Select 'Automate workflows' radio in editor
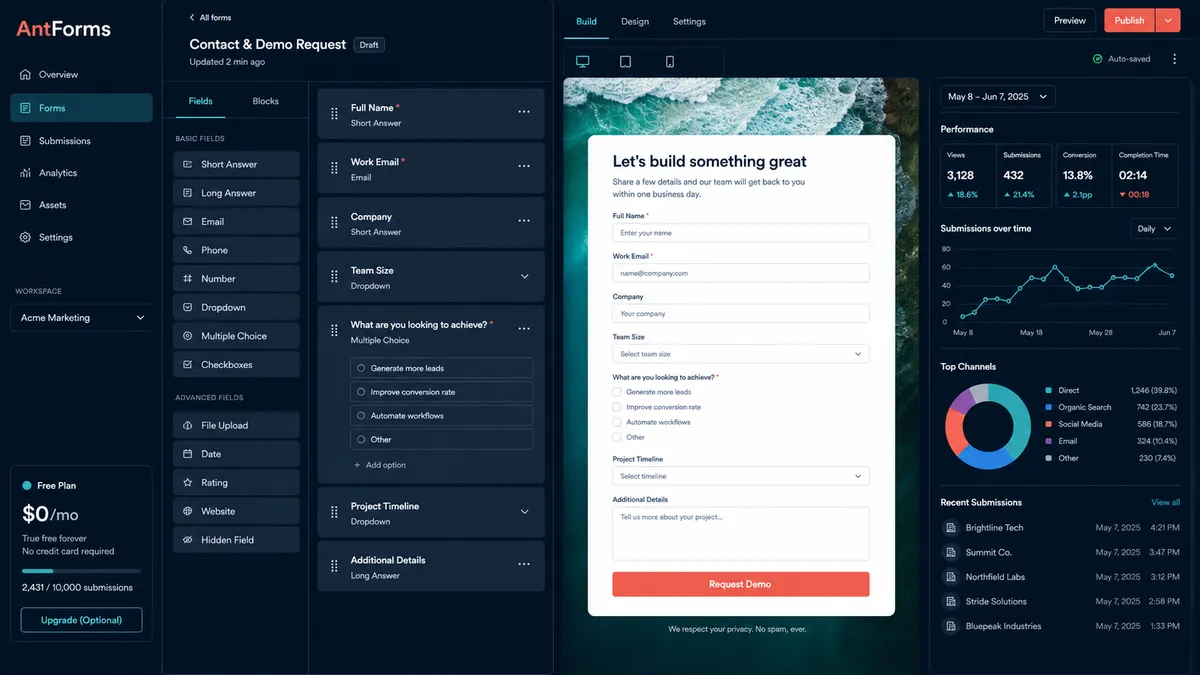Image resolution: width=1200 pixels, height=675 pixels. (361, 416)
